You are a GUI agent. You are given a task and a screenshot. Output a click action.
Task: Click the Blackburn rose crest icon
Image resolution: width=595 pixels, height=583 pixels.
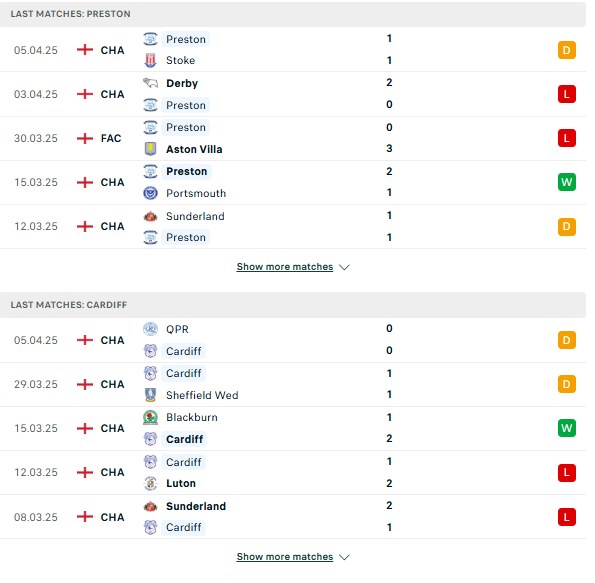coord(150,417)
